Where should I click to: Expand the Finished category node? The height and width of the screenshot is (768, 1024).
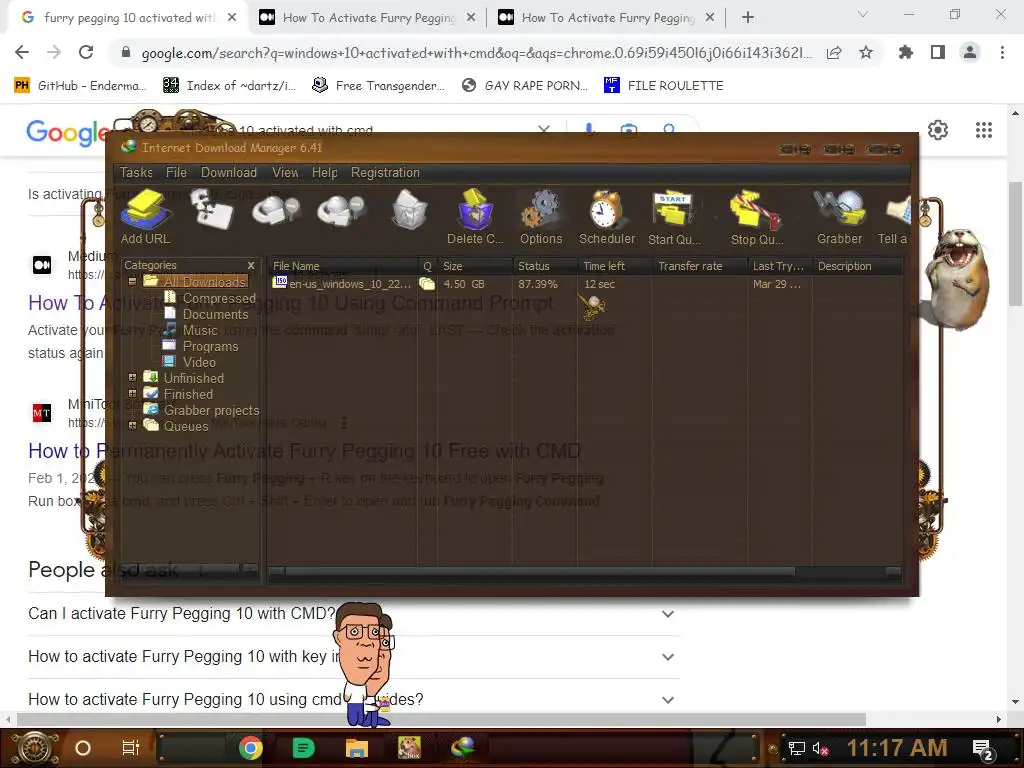pyautogui.click(x=132, y=394)
